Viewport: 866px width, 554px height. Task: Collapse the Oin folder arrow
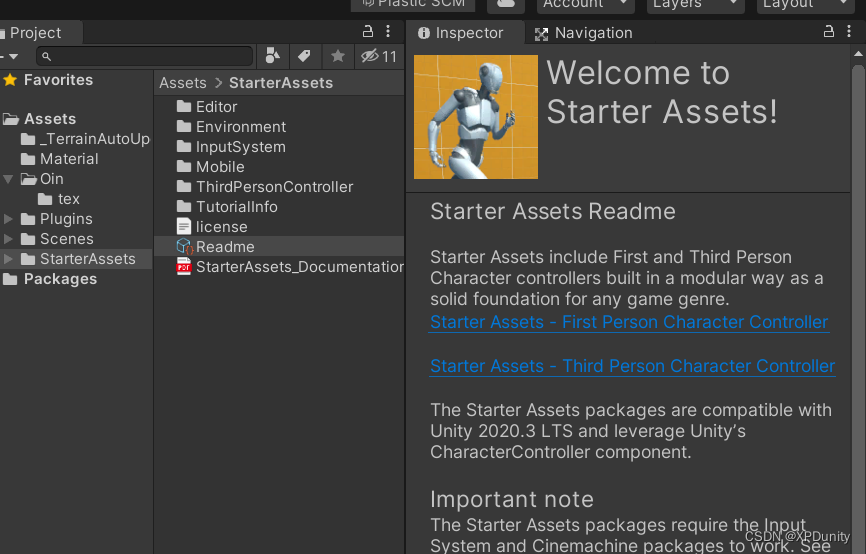(x=8, y=179)
